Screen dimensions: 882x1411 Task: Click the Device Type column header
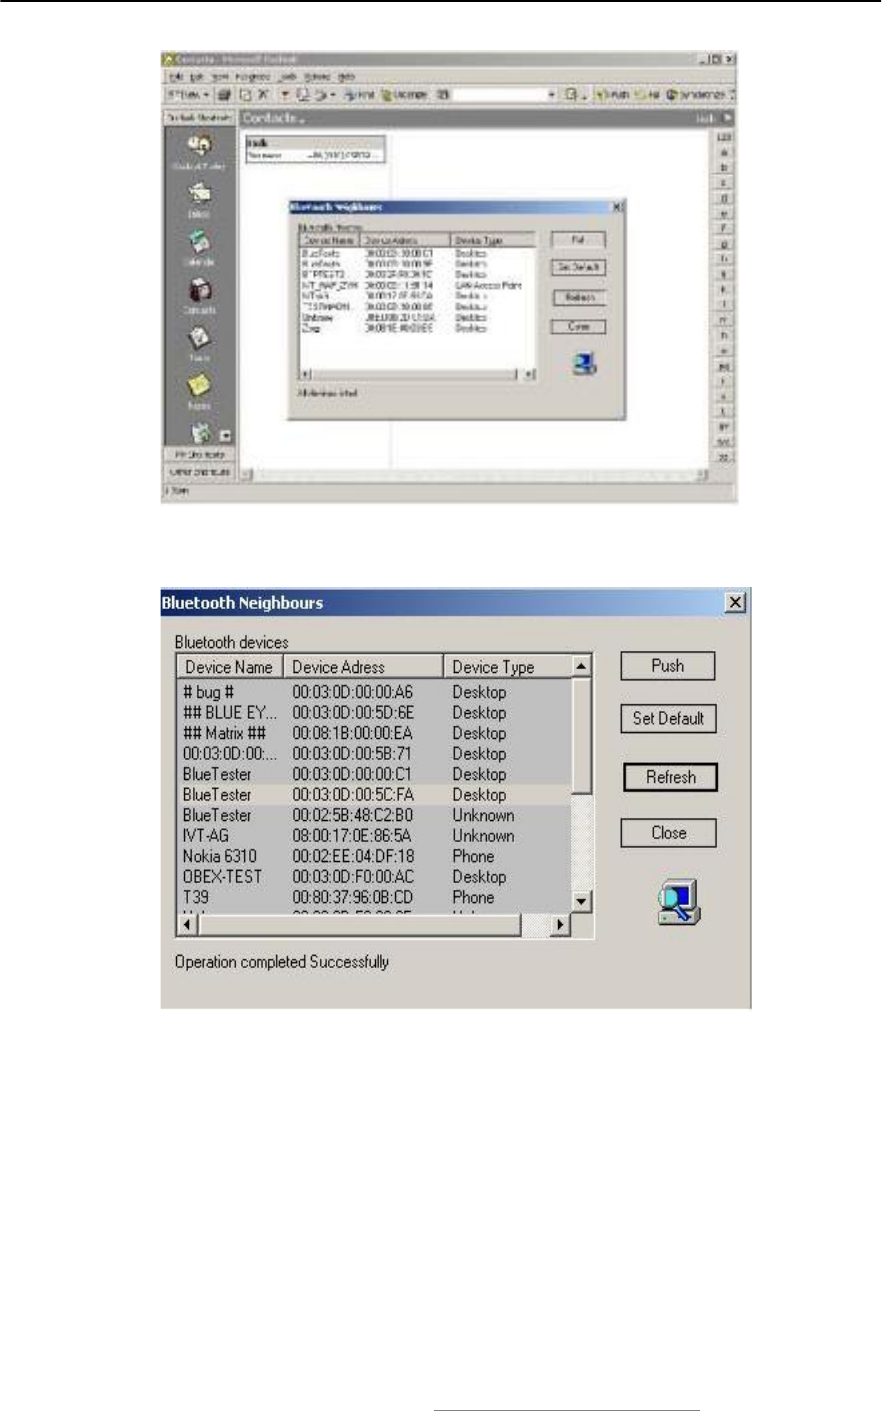(507, 667)
